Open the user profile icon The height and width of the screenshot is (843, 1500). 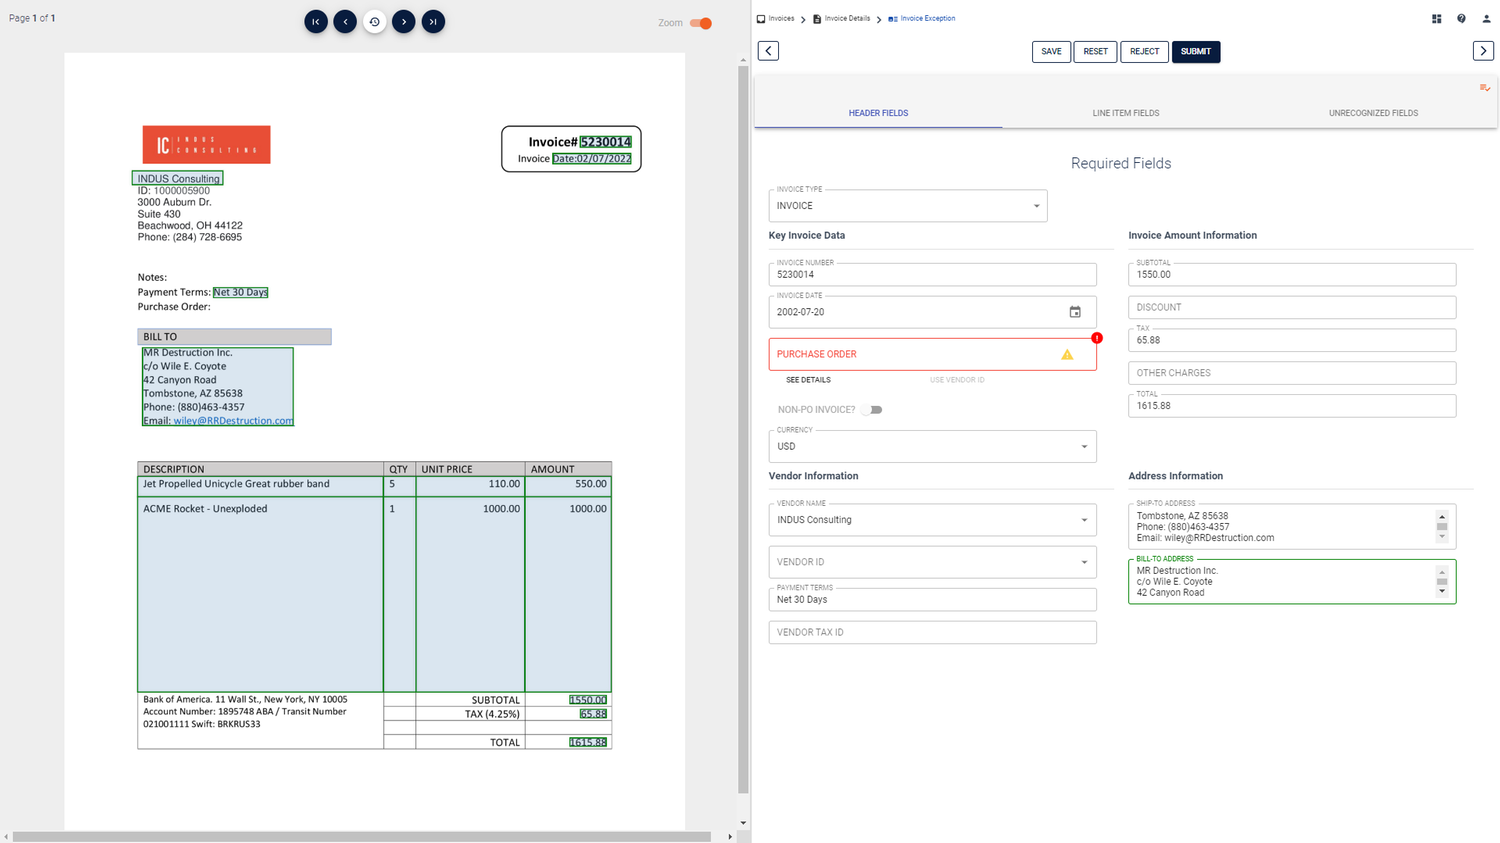[1485, 18]
